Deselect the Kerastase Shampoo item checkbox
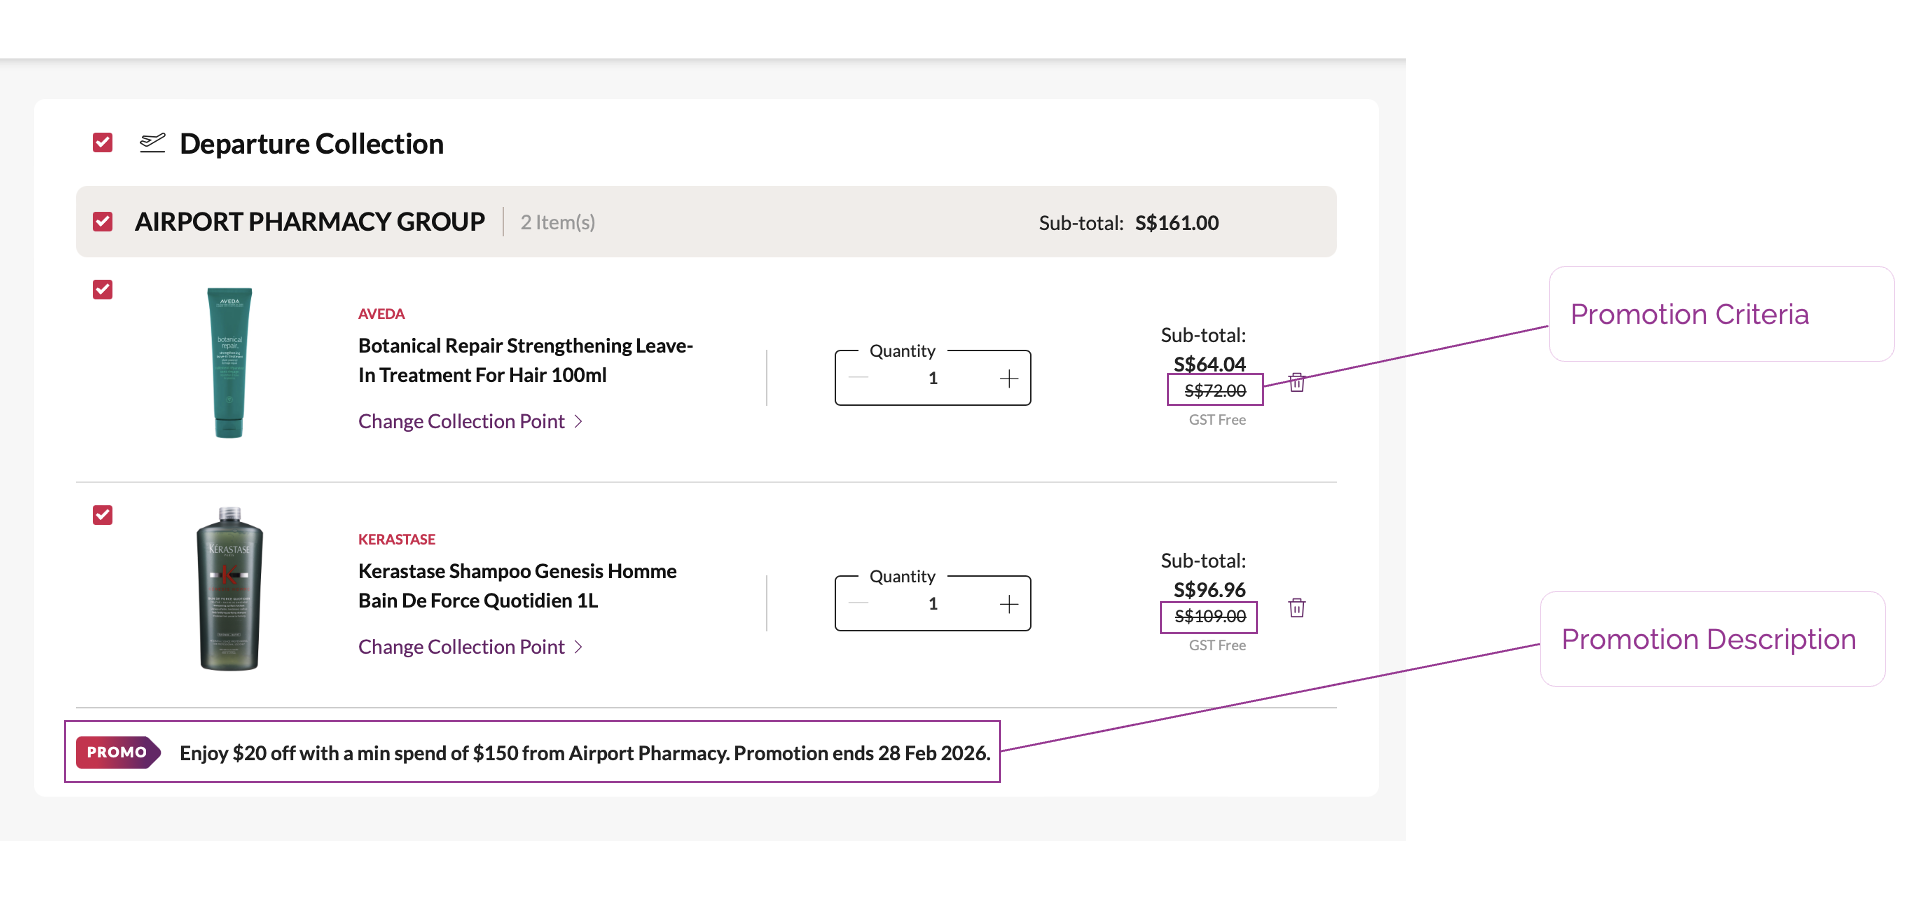Image resolution: width=1930 pixels, height=900 pixels. click(103, 515)
